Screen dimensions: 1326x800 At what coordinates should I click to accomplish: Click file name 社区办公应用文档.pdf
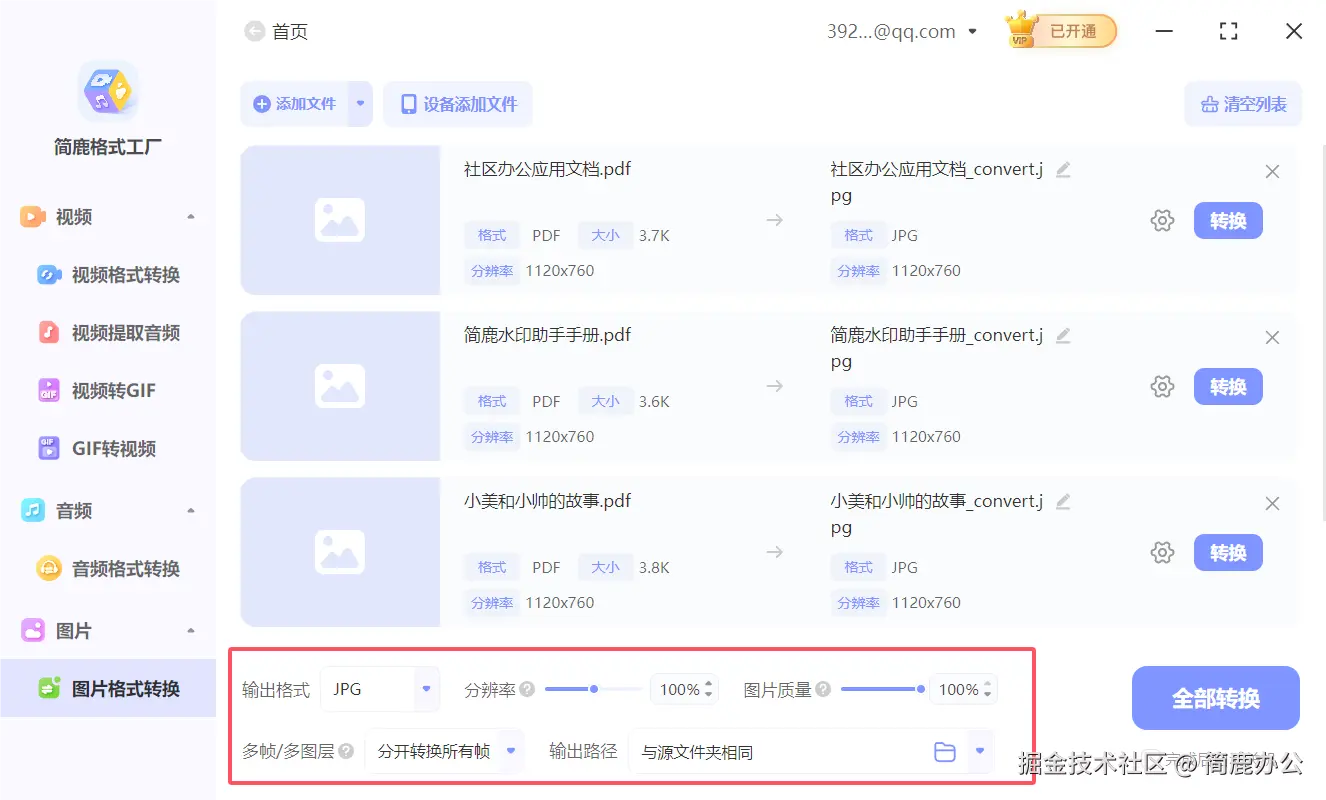point(547,169)
